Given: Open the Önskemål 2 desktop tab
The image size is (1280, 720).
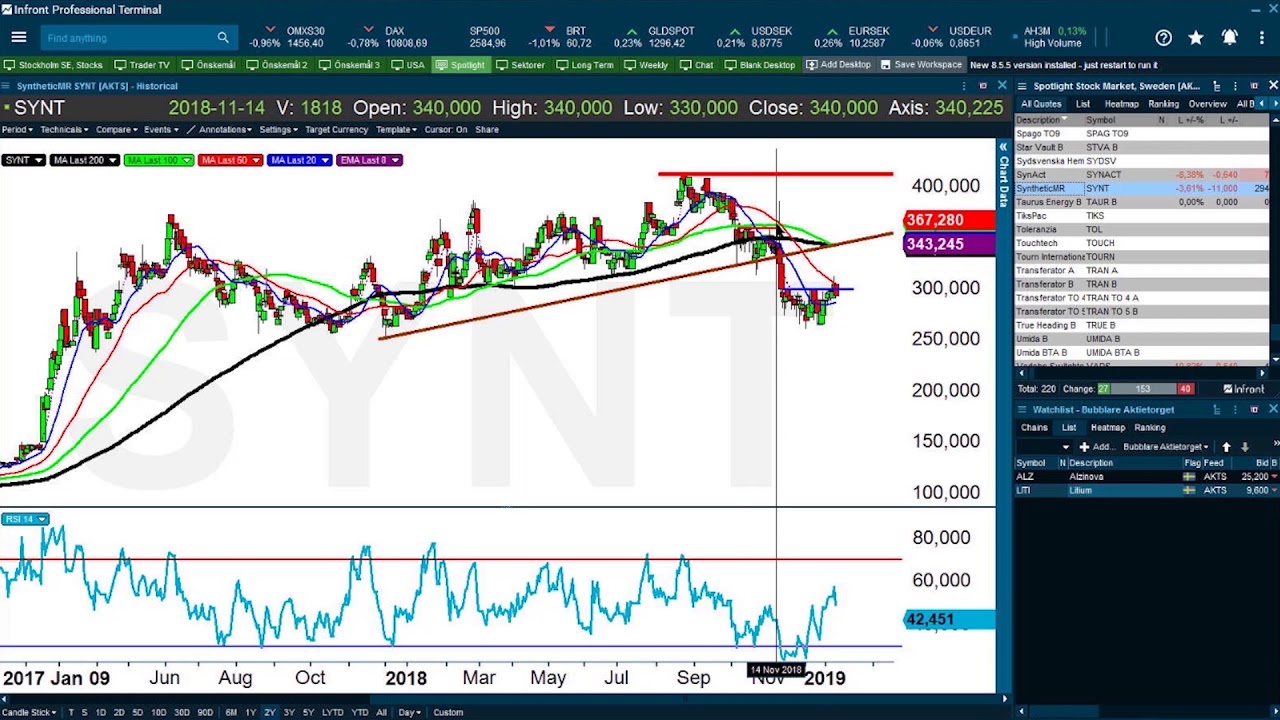Looking at the screenshot, I should 277,65.
